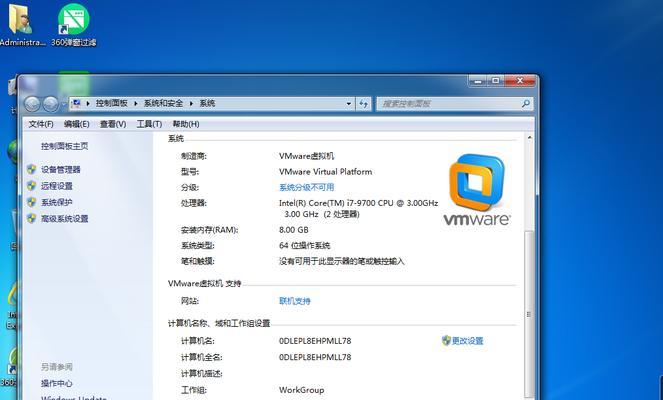Click the 系统 breadcrumb
The image size is (663, 400).
(207, 103)
